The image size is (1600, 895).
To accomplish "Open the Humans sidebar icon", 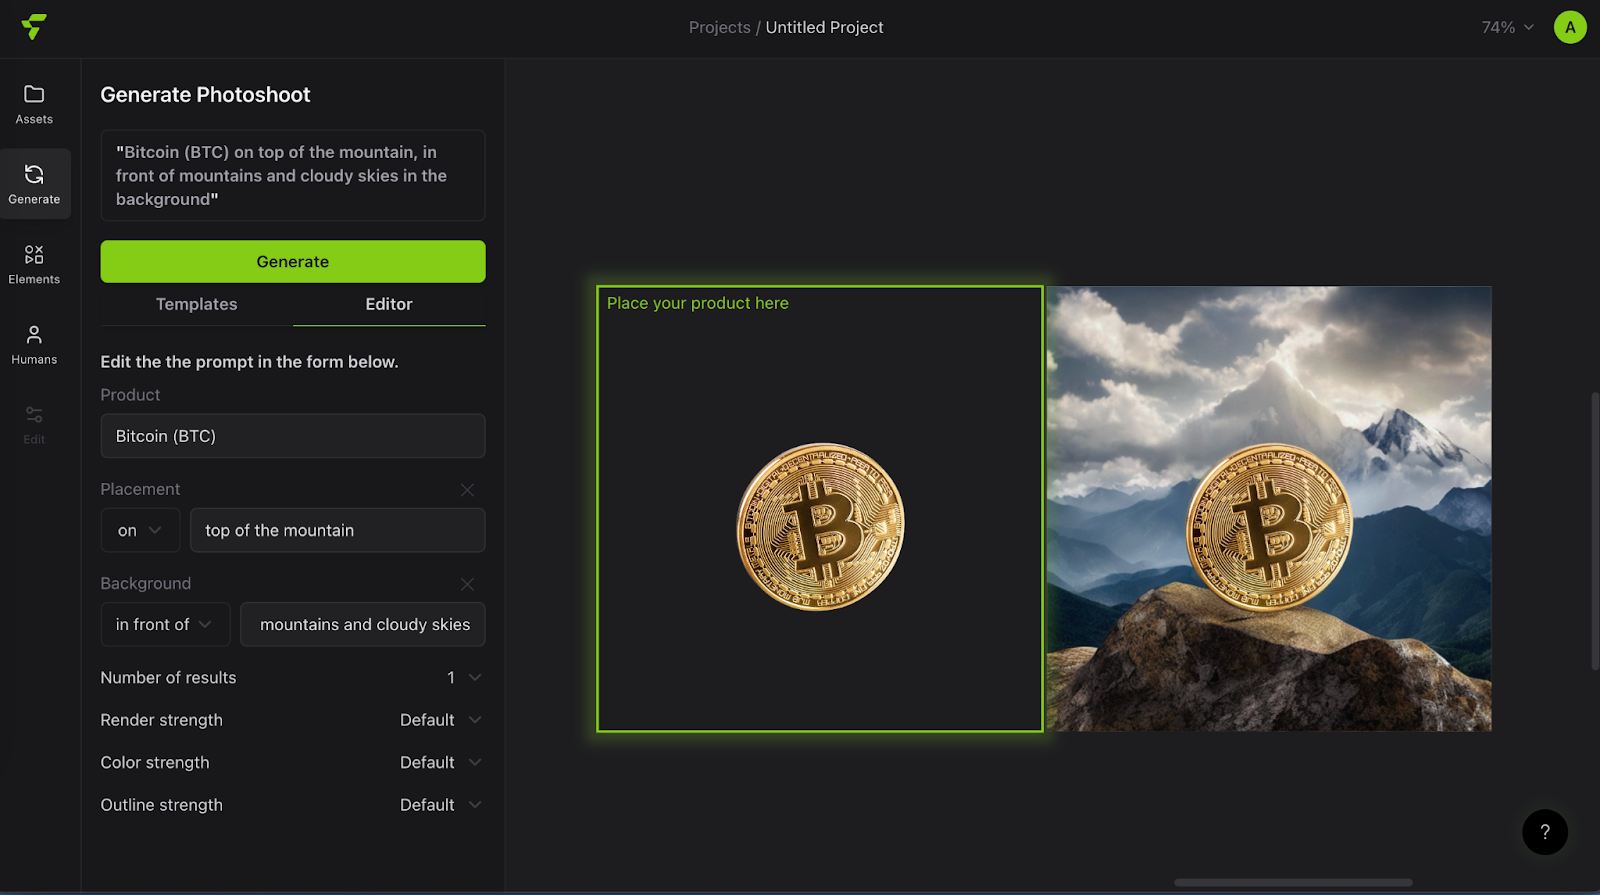I will click(x=34, y=335).
